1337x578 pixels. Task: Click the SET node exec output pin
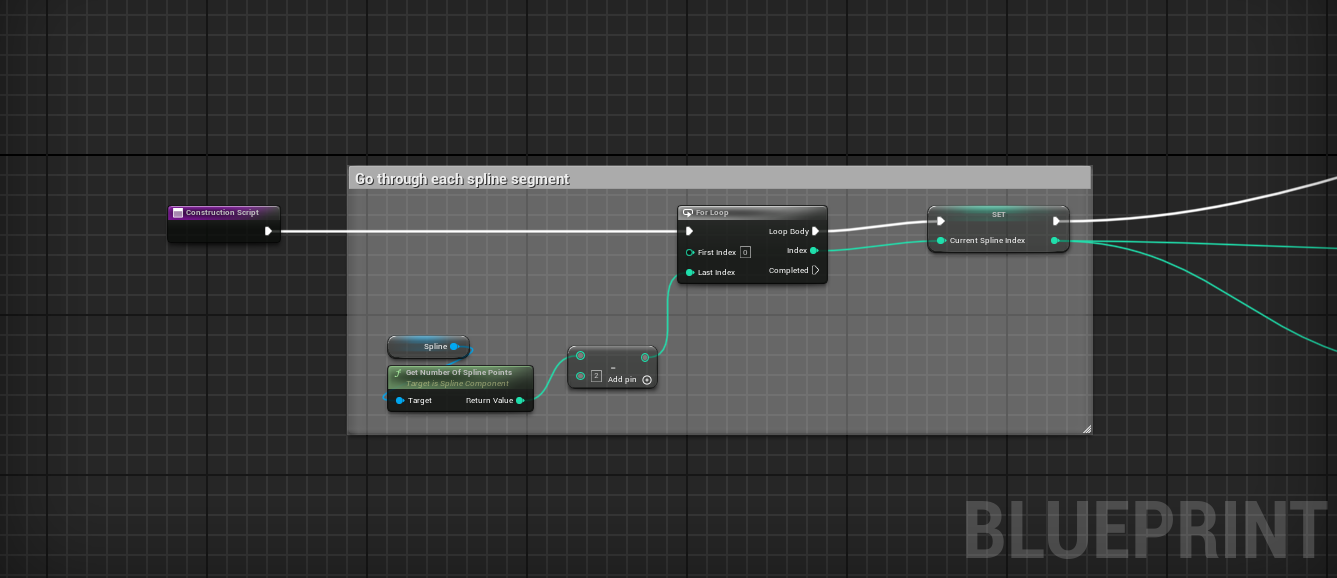tap(1056, 221)
